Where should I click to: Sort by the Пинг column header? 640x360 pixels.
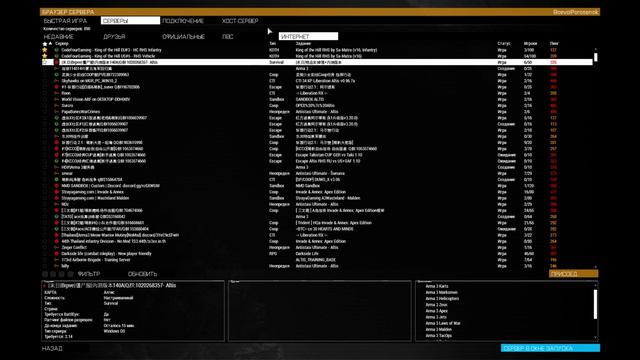(x=554, y=43)
